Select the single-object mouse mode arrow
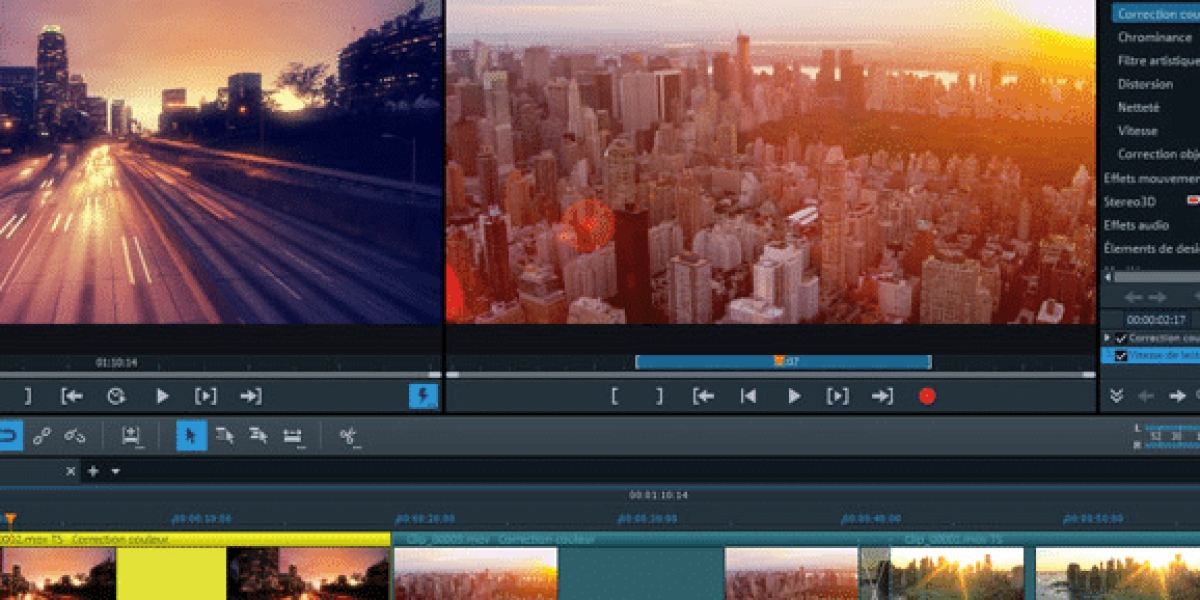Viewport: 1200px width, 600px height. point(192,435)
